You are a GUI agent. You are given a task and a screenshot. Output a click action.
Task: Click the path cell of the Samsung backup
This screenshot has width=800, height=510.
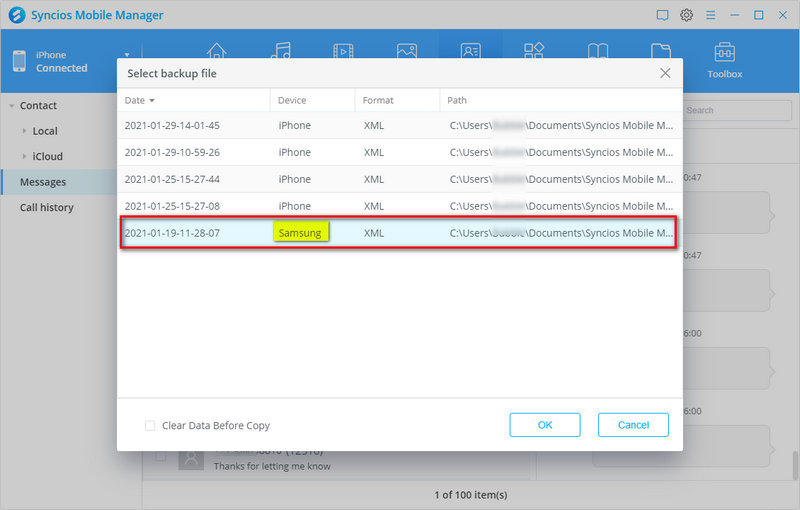[561, 233]
